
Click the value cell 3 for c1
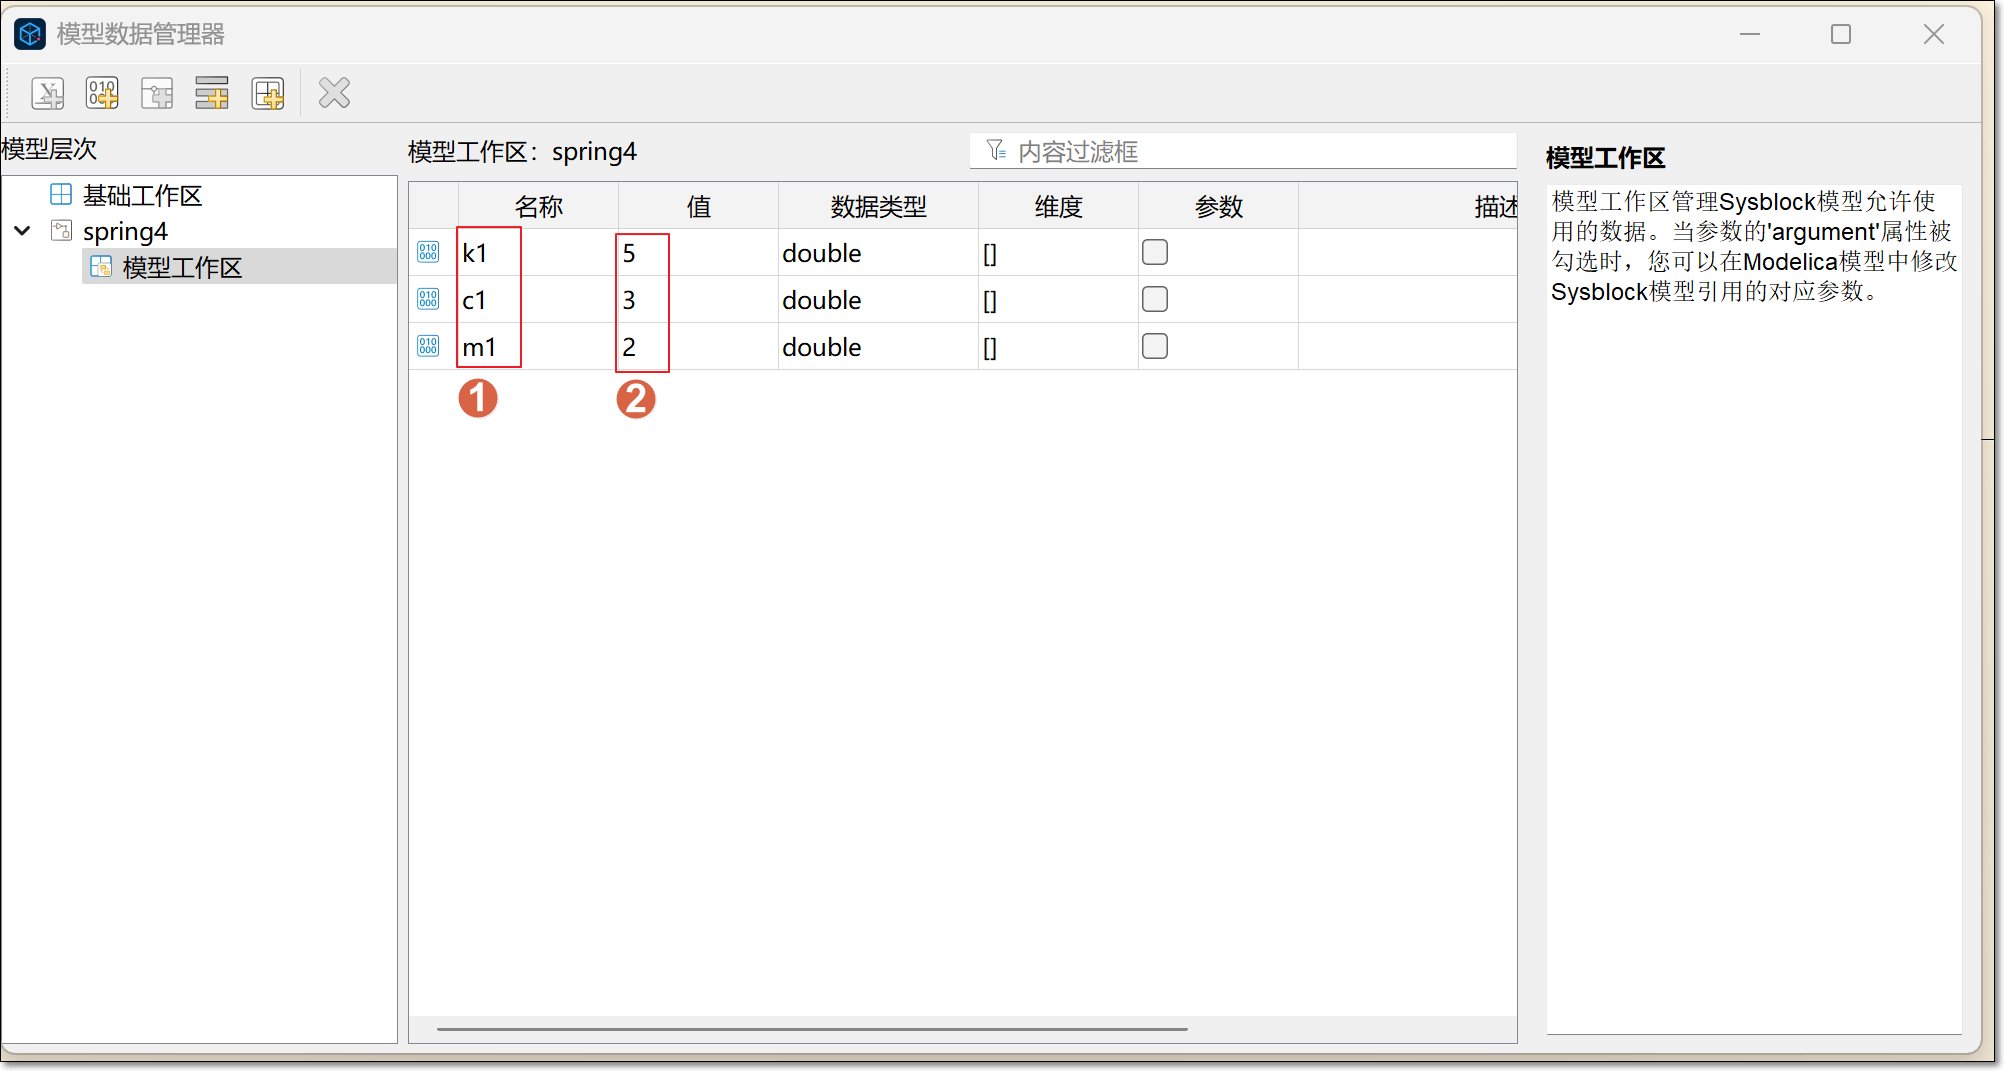698,299
